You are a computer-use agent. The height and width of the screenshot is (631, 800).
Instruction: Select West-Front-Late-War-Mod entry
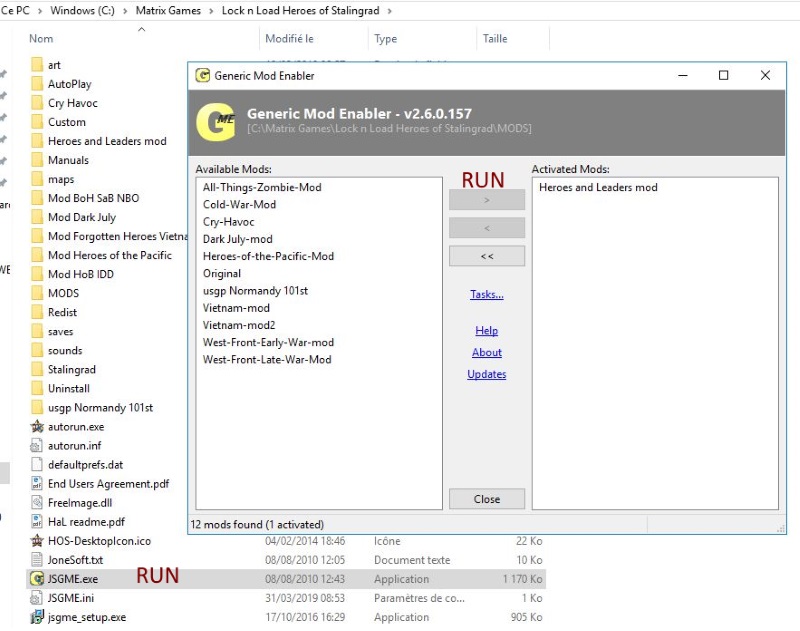click(x=267, y=360)
